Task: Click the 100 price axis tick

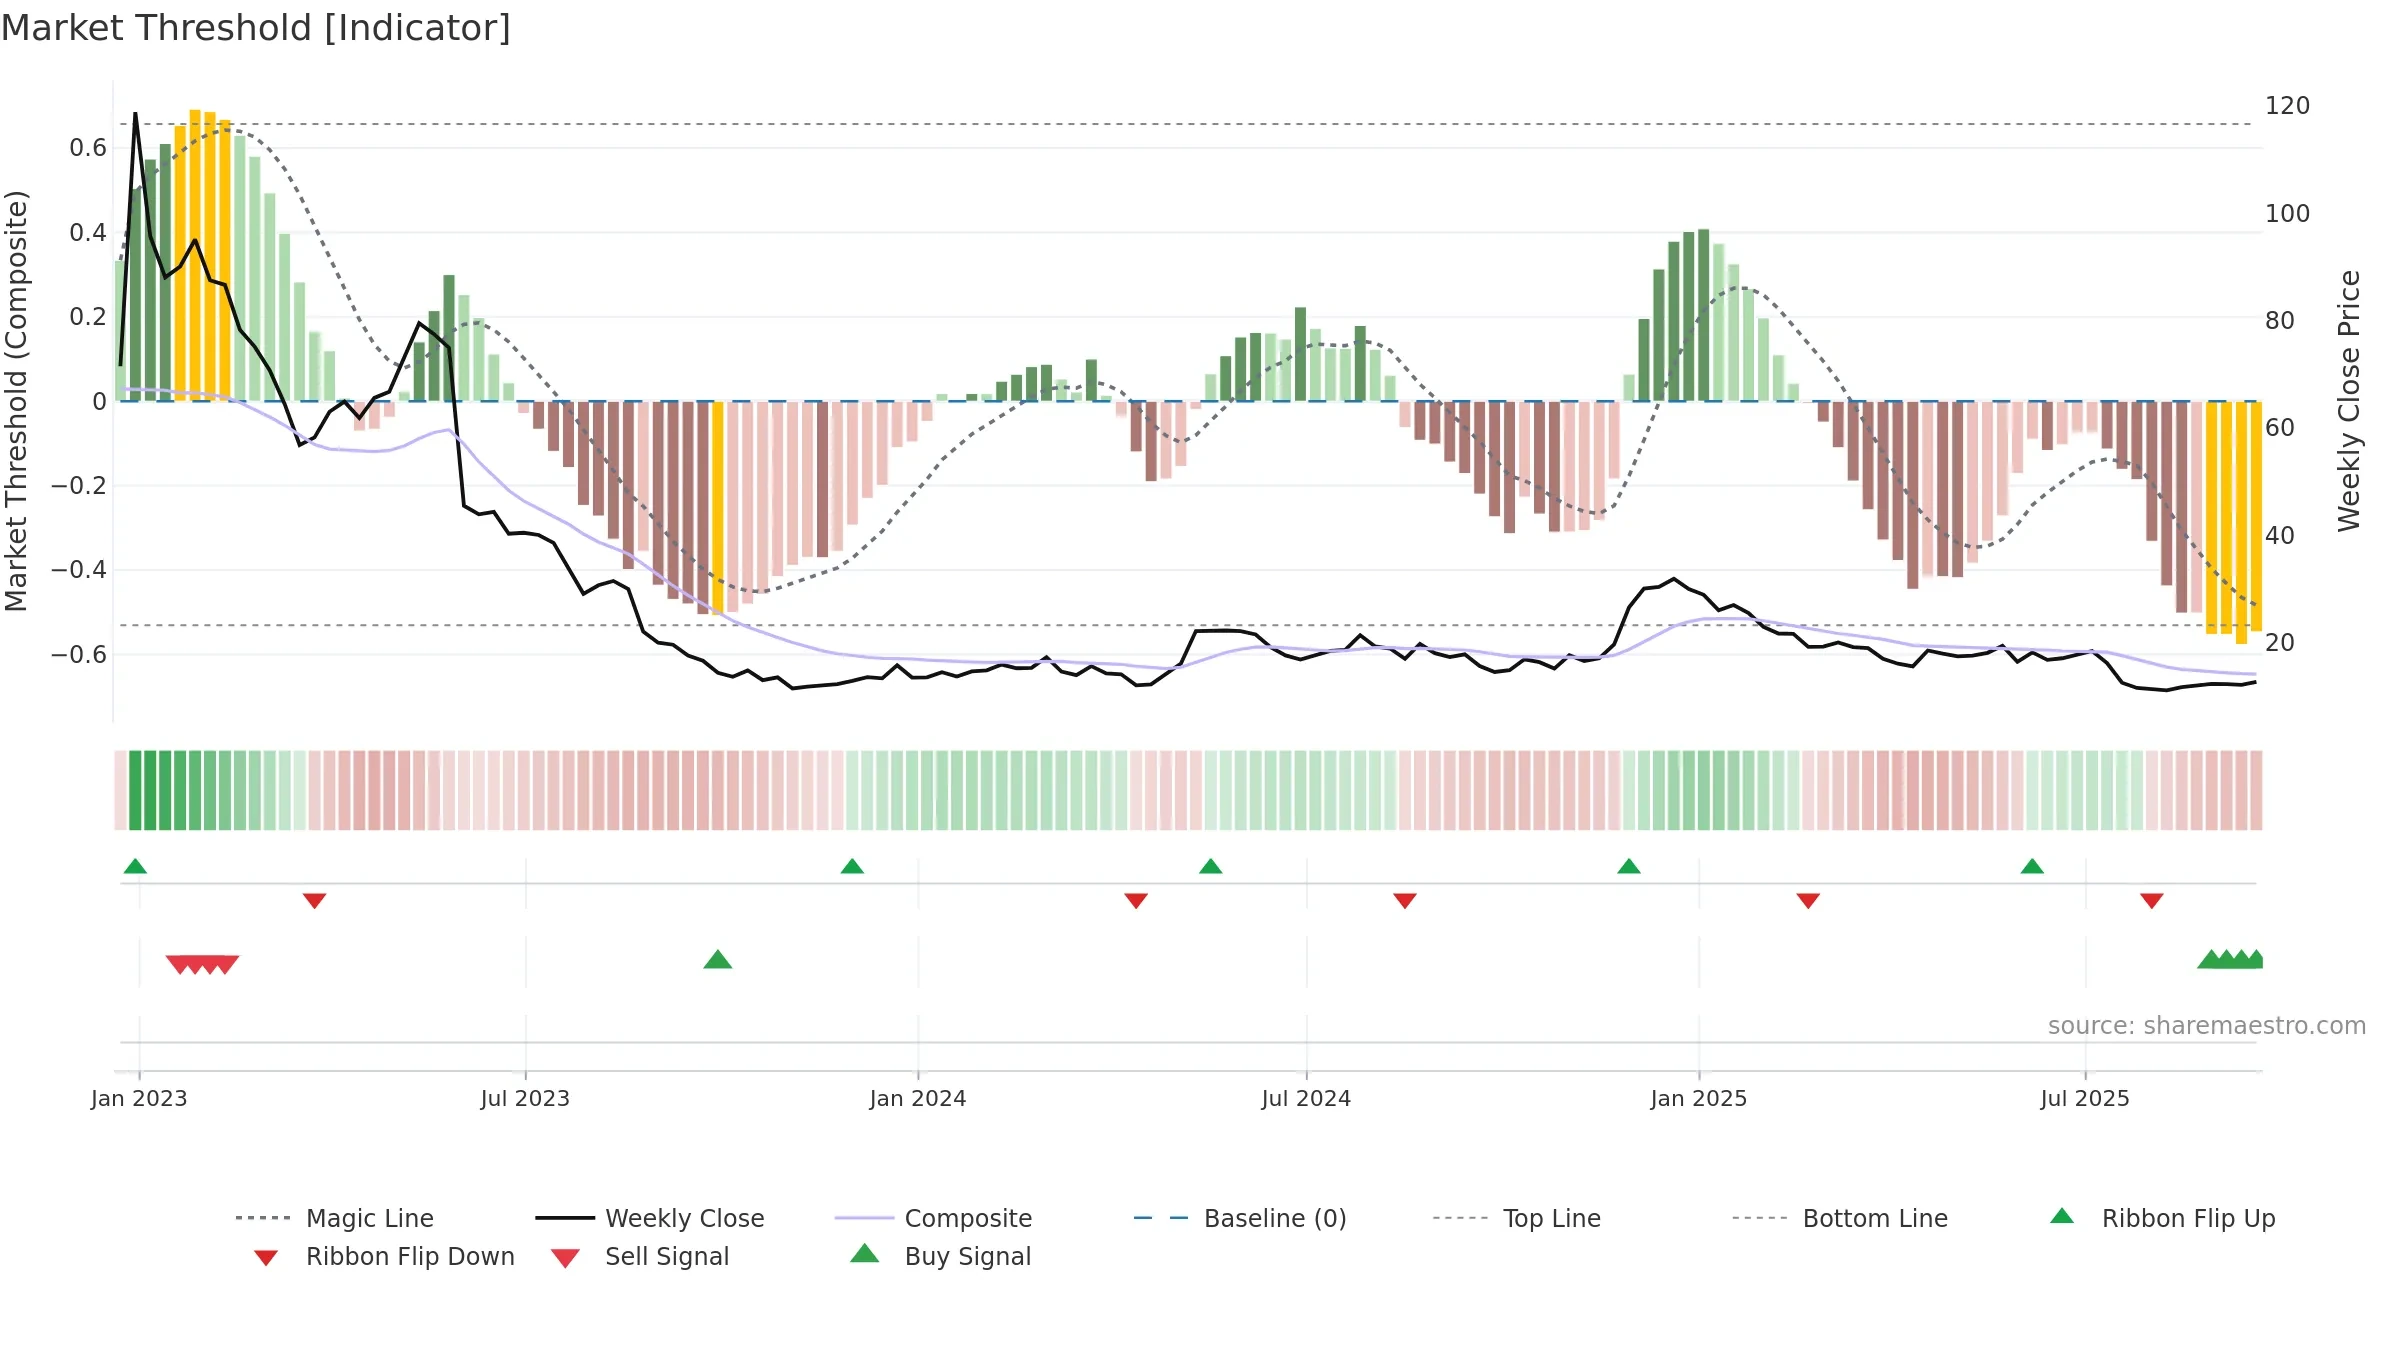Action: [x=2288, y=214]
